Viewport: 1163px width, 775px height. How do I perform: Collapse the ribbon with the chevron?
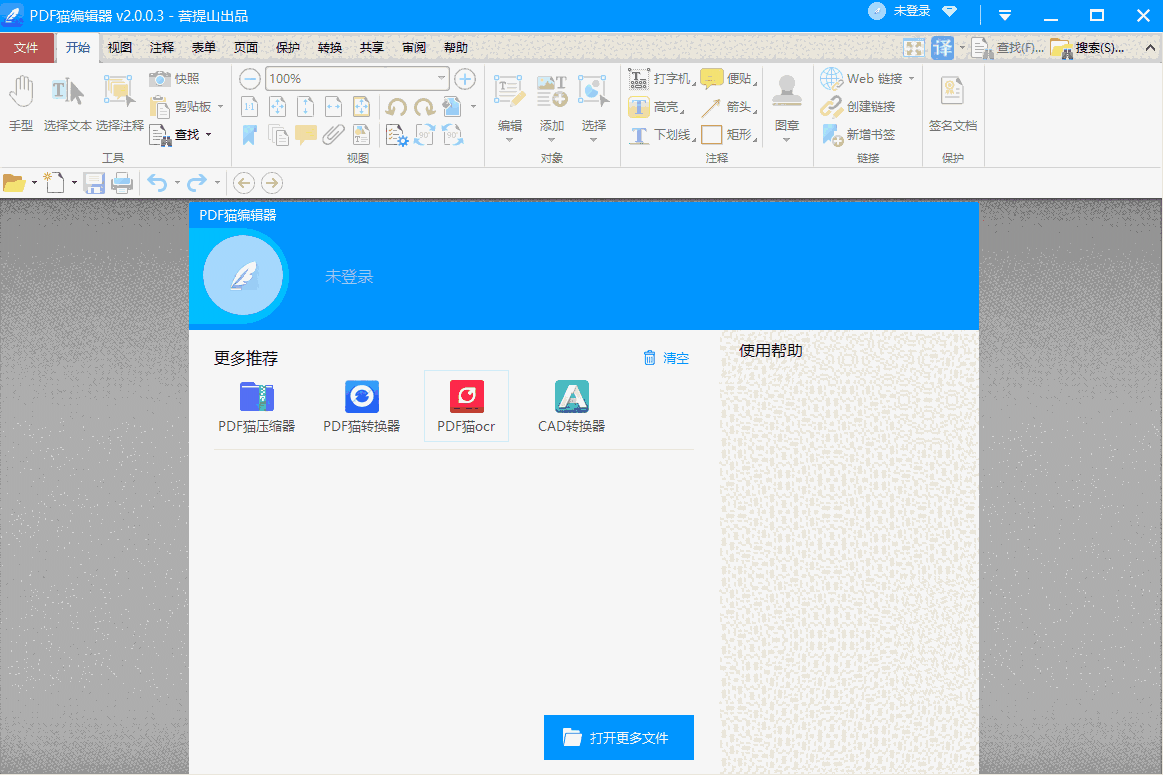1005,15
